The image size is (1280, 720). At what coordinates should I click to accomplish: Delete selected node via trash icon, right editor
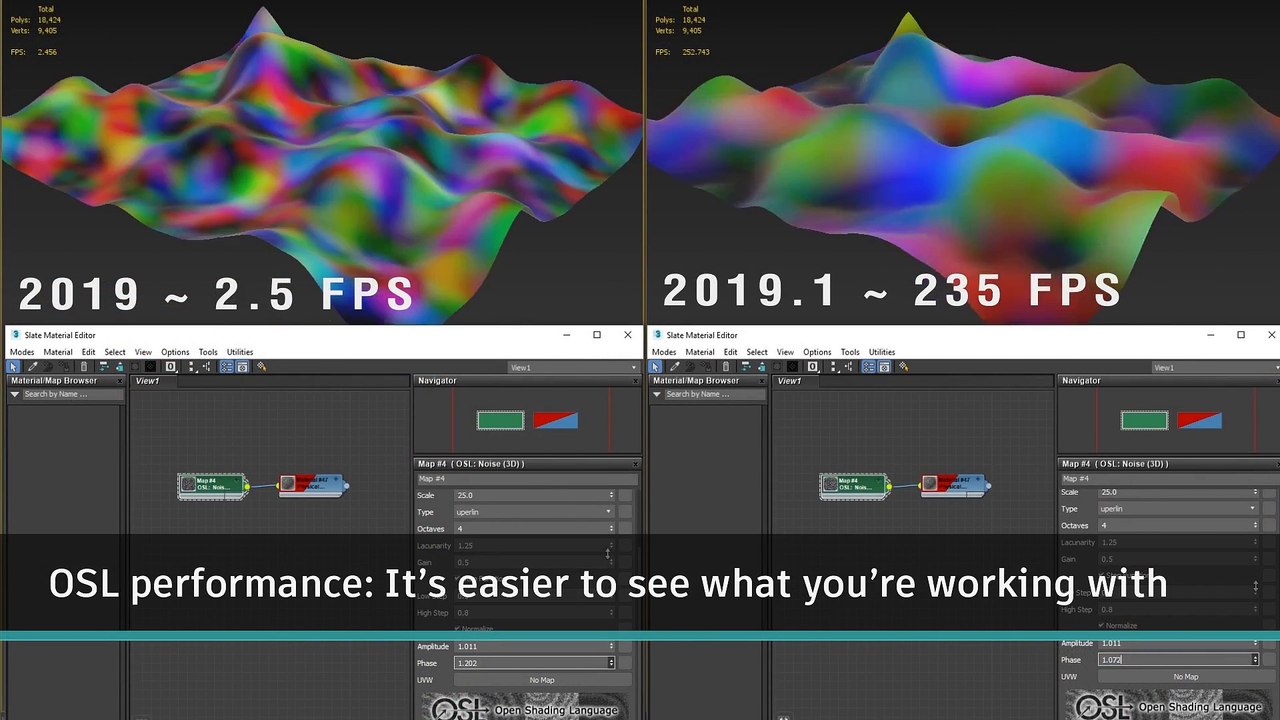coord(726,367)
